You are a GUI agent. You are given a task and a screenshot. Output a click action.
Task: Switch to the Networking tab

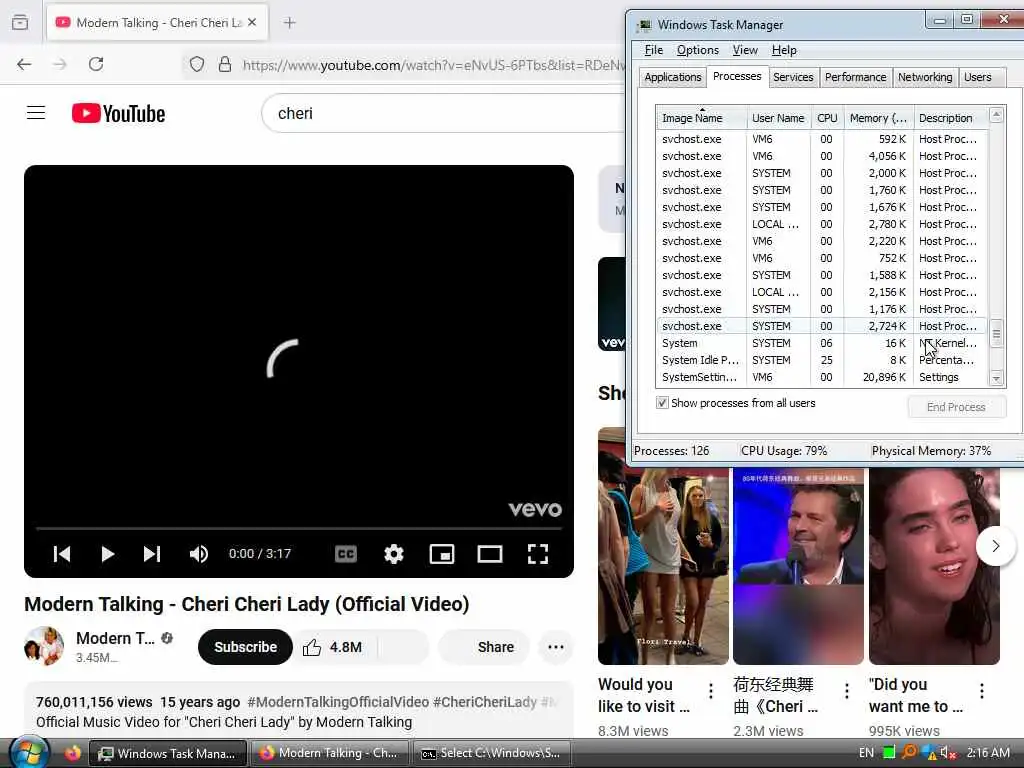925,77
